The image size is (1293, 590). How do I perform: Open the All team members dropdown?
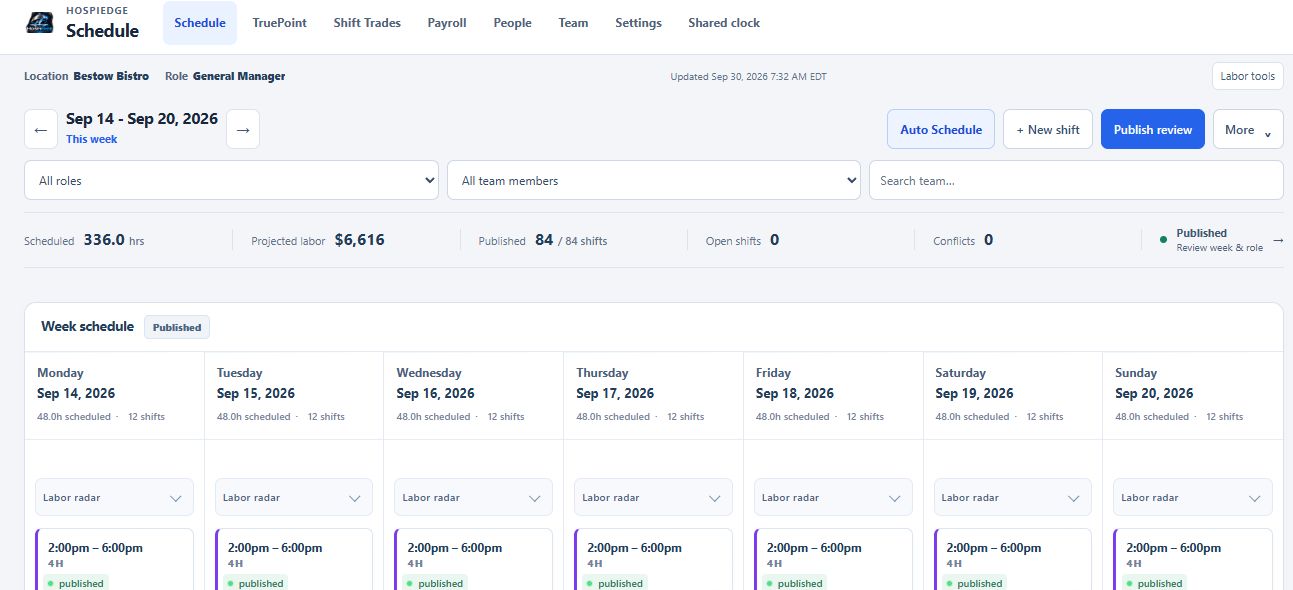click(x=654, y=180)
